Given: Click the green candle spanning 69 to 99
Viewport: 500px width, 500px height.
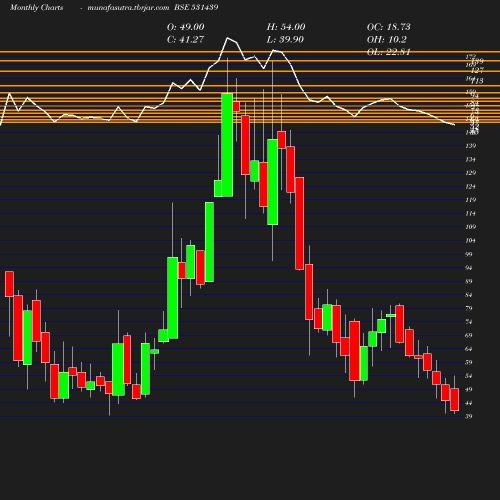Looking at the screenshot, I should pyautogui.click(x=172, y=298).
